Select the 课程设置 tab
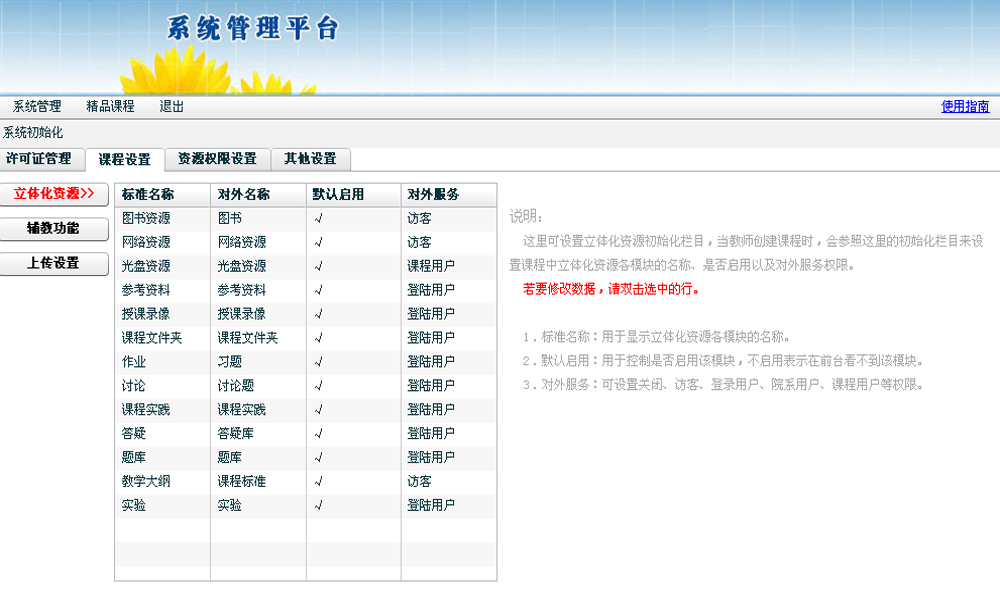The height and width of the screenshot is (600, 1000). pyautogui.click(x=125, y=160)
